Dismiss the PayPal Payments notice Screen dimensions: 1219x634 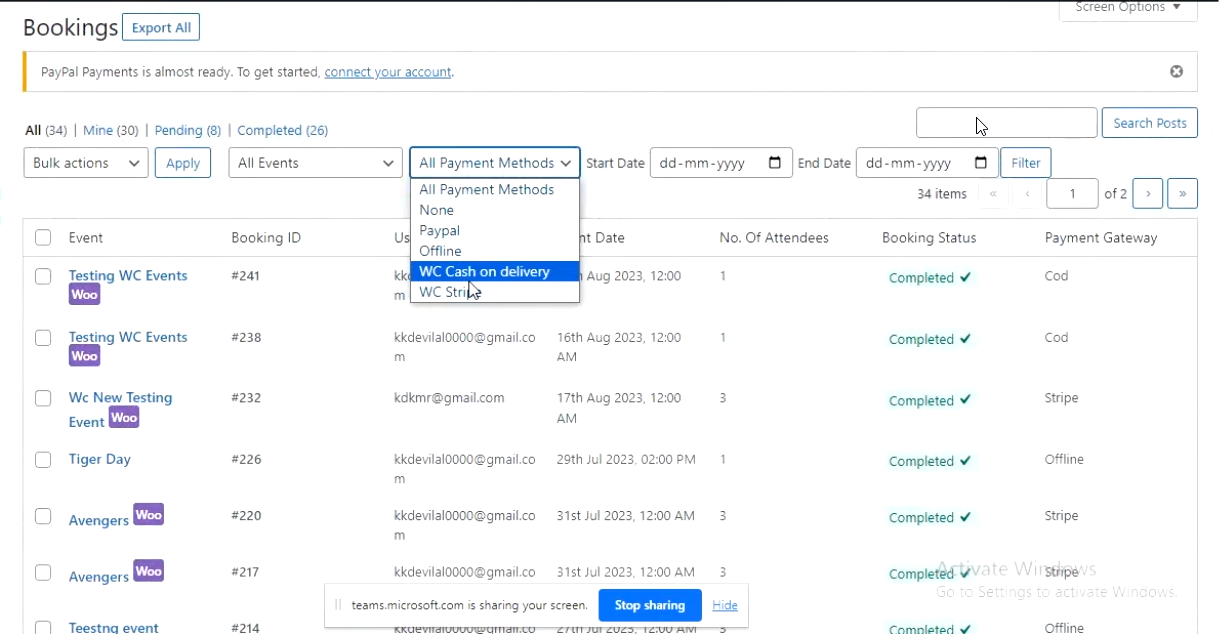click(x=1176, y=72)
